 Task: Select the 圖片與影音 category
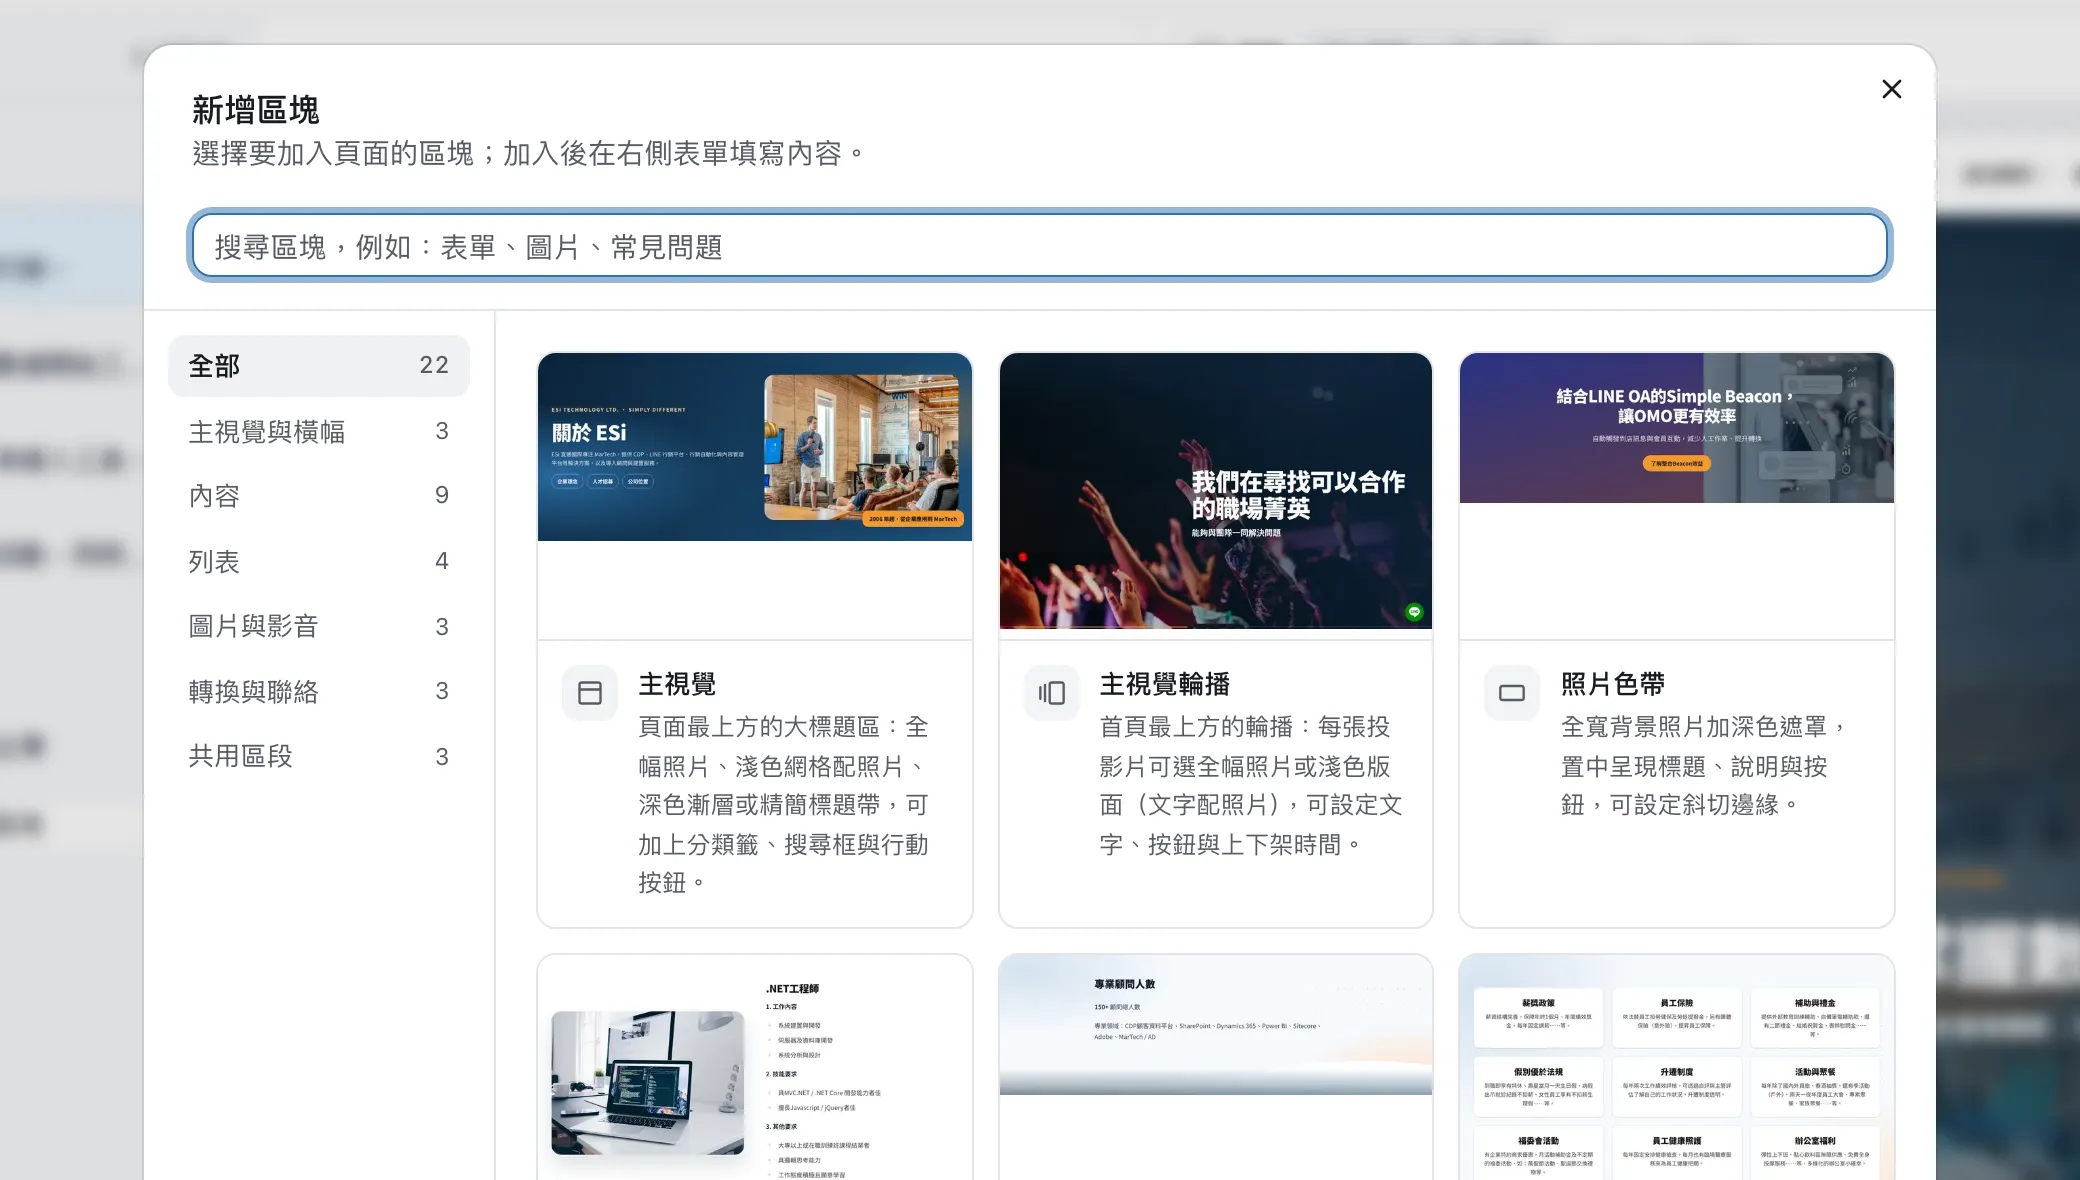pos(318,626)
